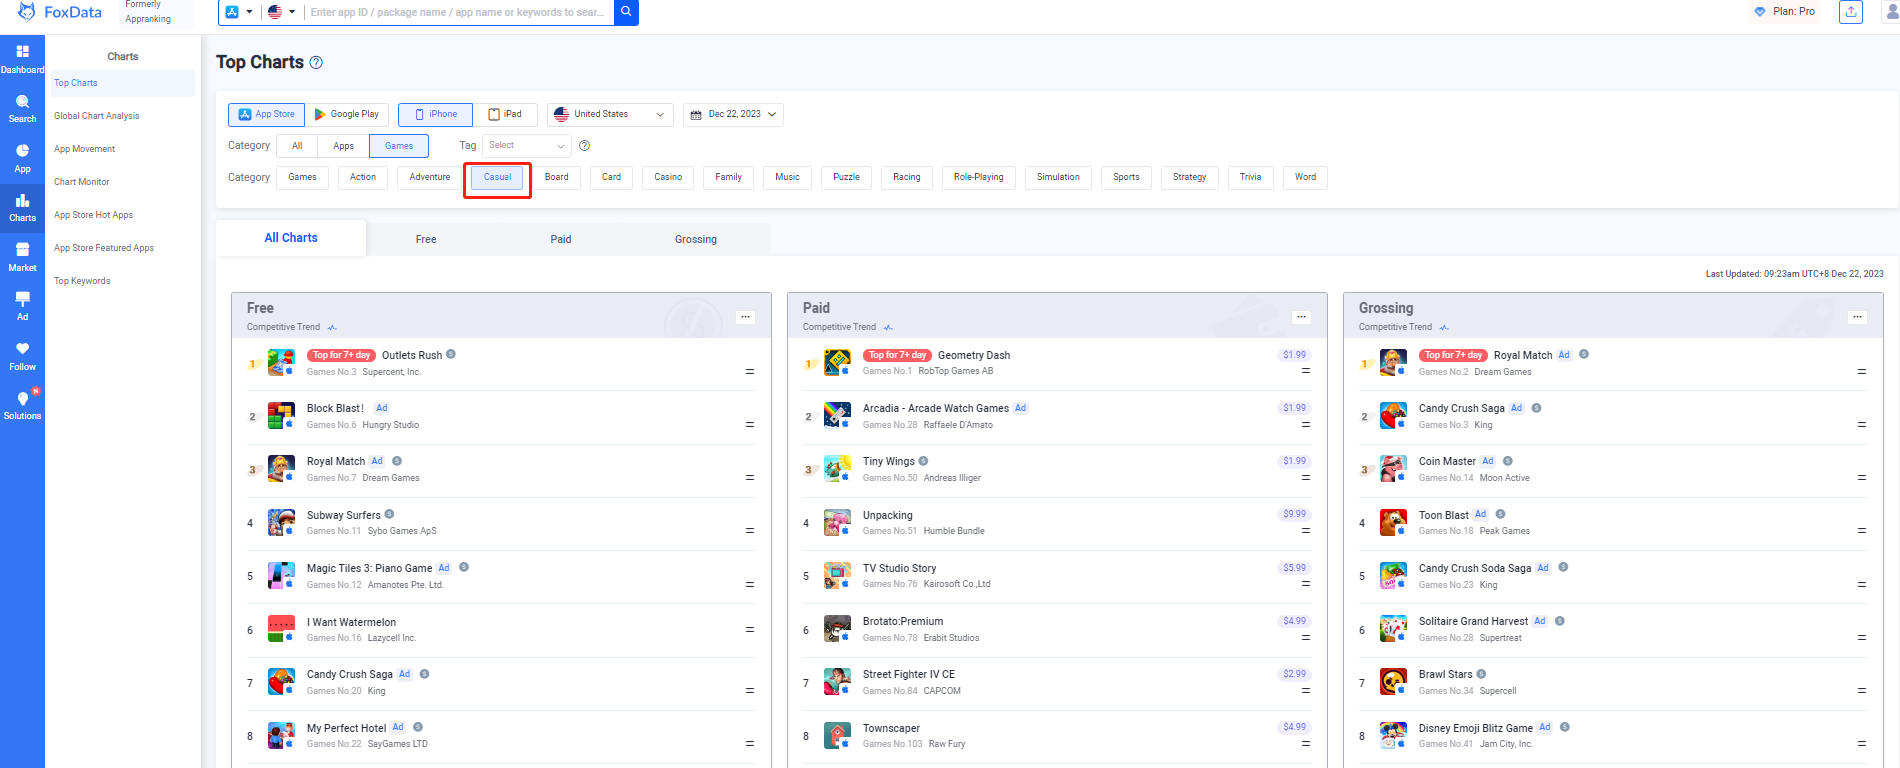This screenshot has width=1900, height=768.
Task: Open the Unpacking paid app link
Action: pyautogui.click(x=888, y=515)
